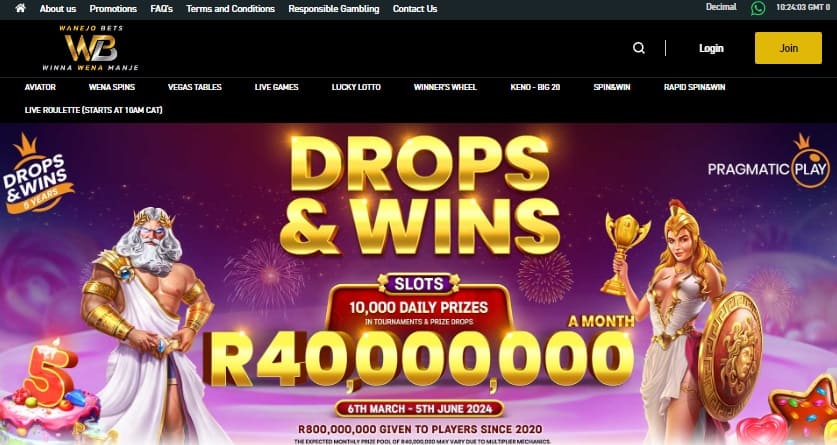837x445 pixels.
Task: Click the yellow Join button
Action: tap(788, 48)
